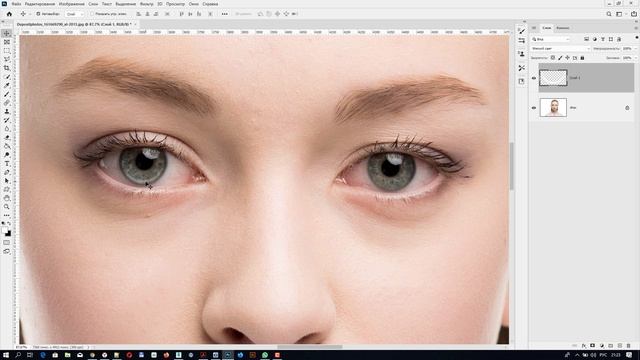Switch to the Каналы tab
Viewport: 640px width, 360px height.
(562, 28)
